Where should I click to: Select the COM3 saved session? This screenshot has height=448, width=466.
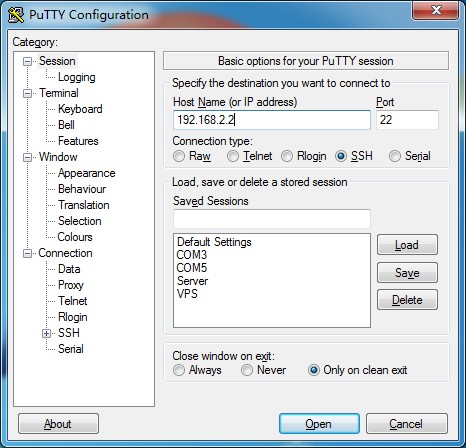(x=192, y=255)
